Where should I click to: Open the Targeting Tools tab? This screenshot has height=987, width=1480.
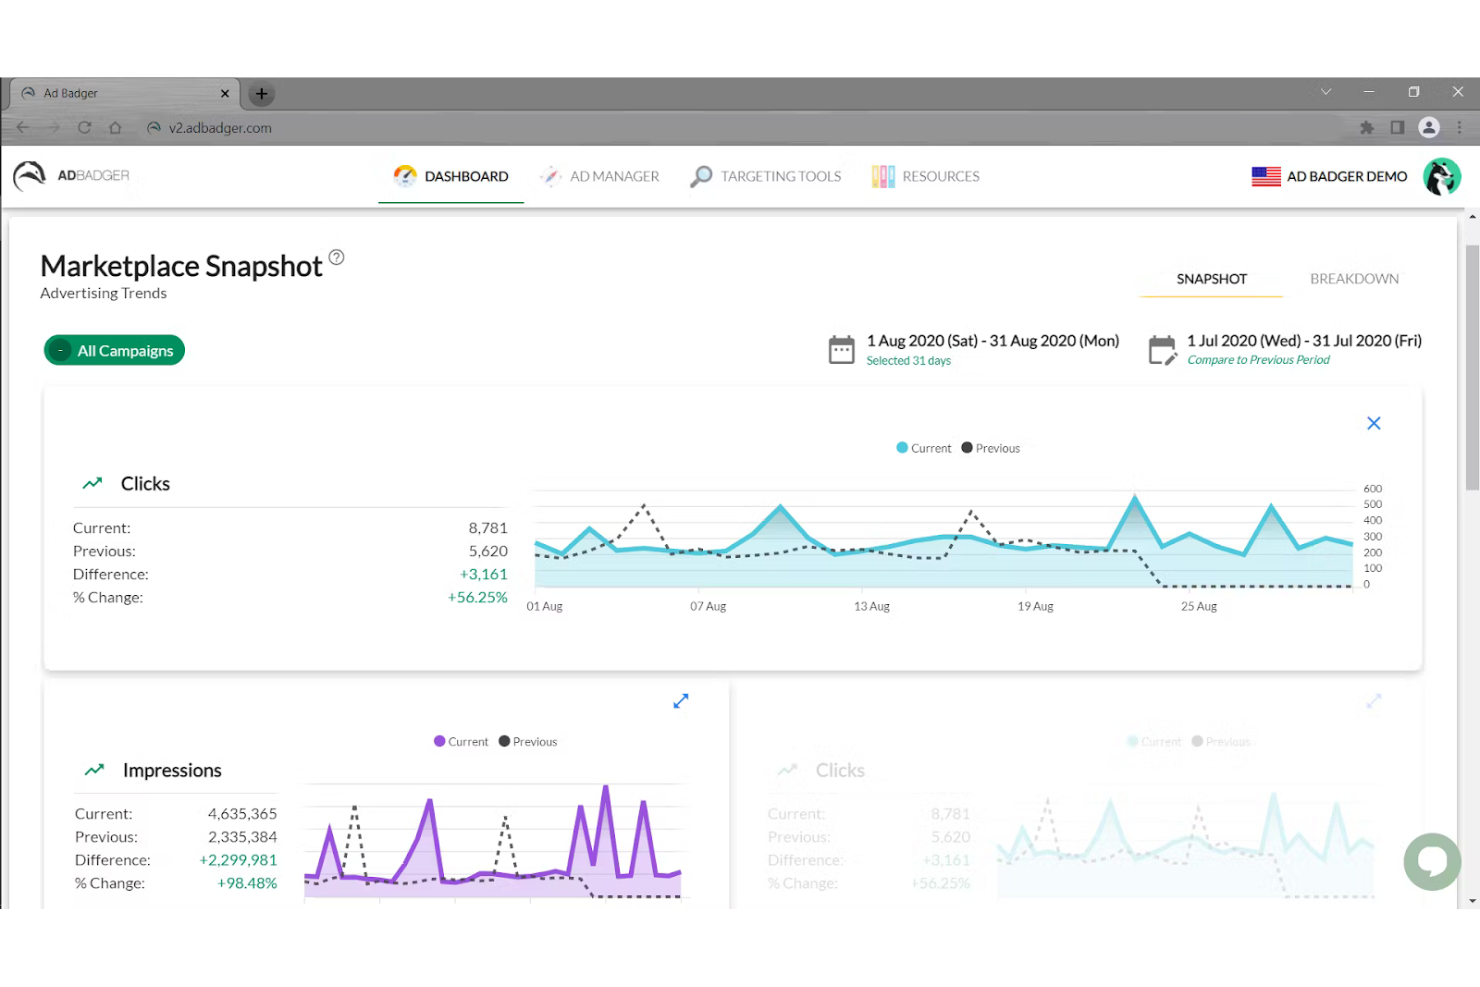(766, 176)
